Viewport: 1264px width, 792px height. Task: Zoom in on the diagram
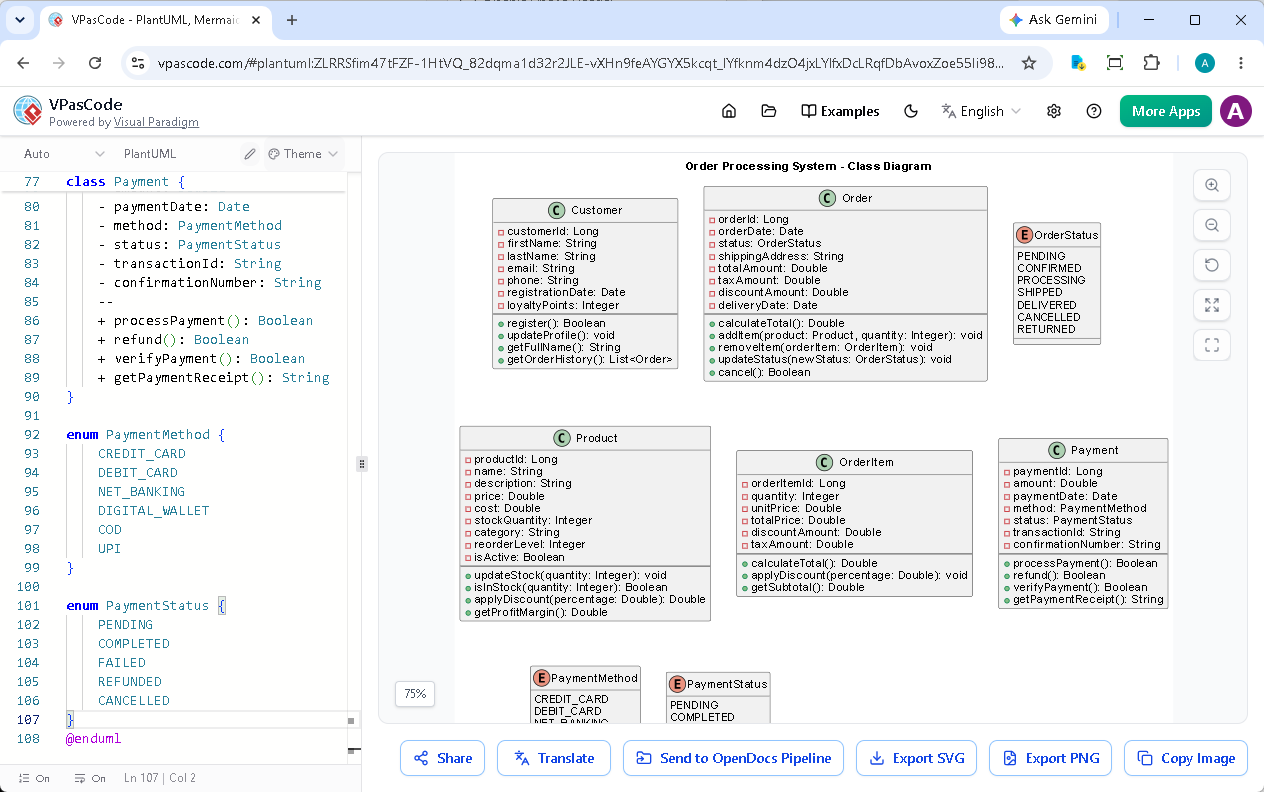click(1212, 185)
